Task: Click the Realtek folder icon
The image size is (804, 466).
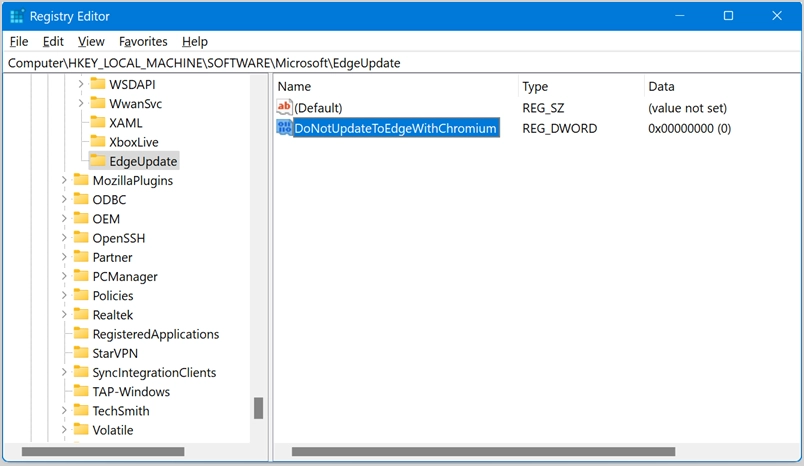Action: click(x=81, y=314)
